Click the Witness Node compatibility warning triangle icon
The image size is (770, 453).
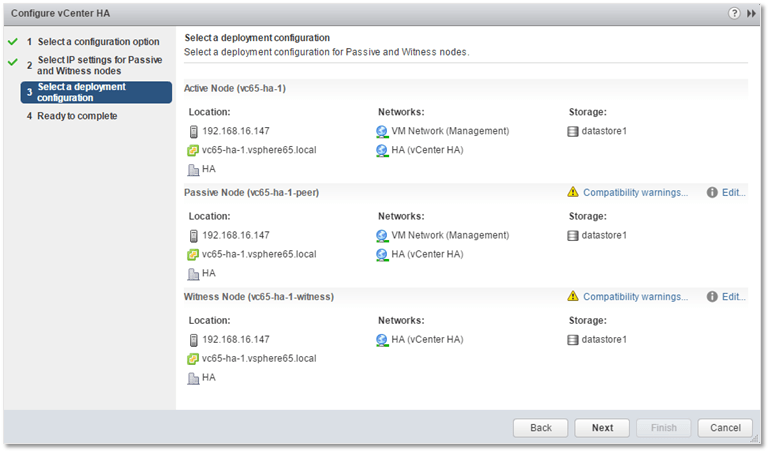[573, 296]
